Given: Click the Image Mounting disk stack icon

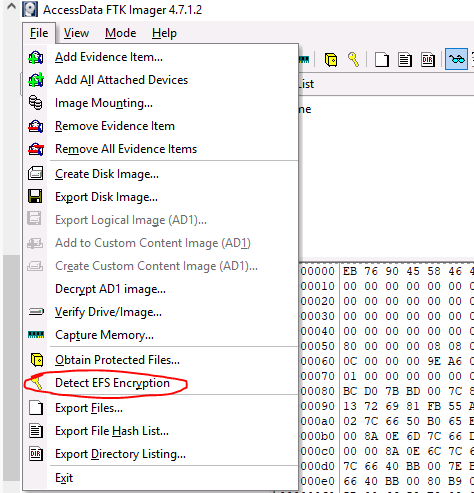Looking at the screenshot, I should [x=36, y=103].
